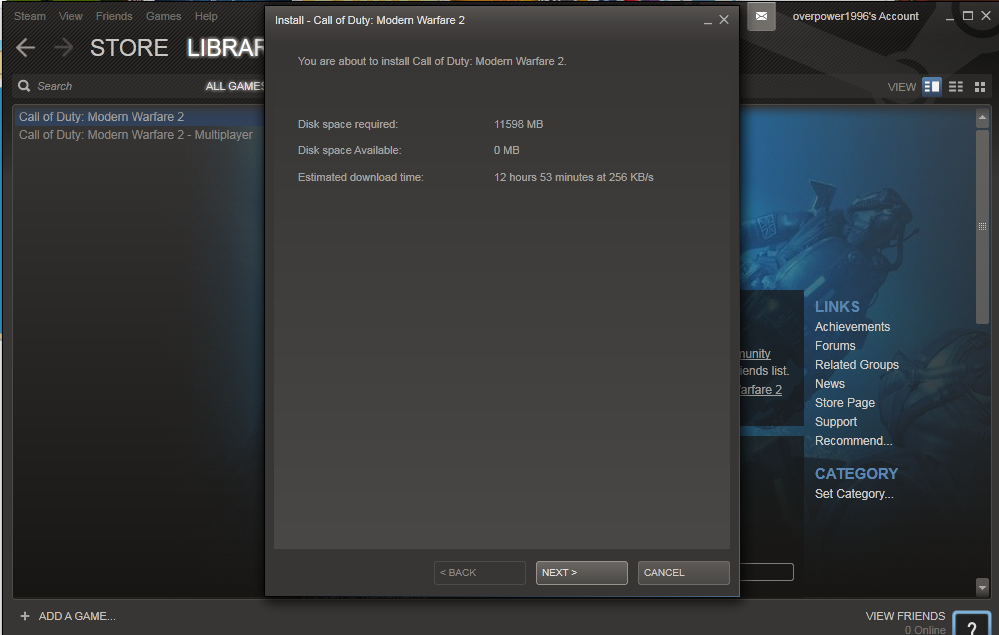Switch to grid view icon
Viewport: 999px width, 635px height.
[980, 87]
